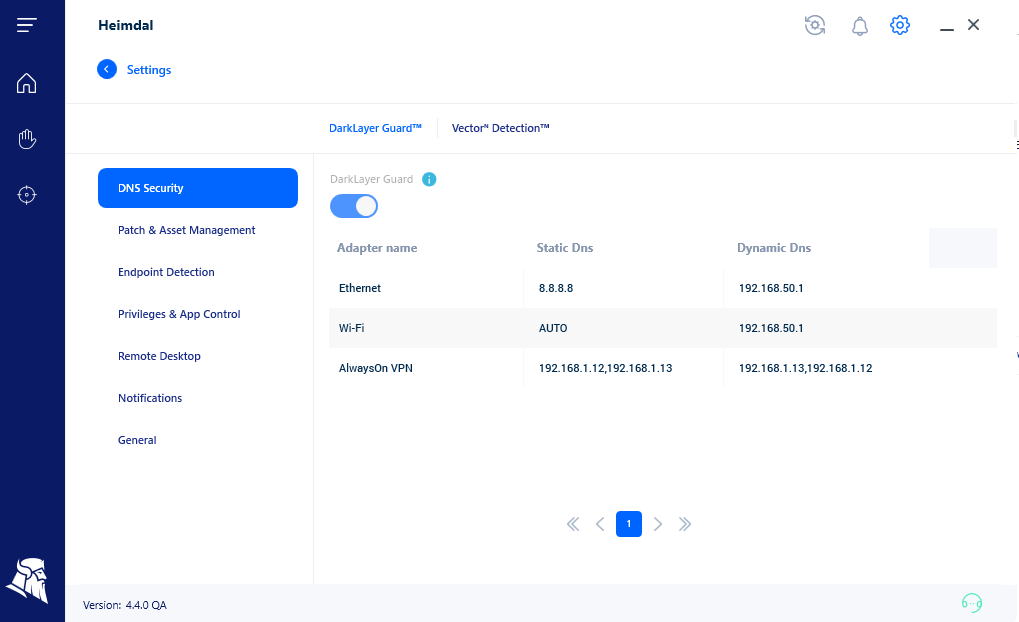
Task: Go to previous page of adapters
Action: pos(600,525)
